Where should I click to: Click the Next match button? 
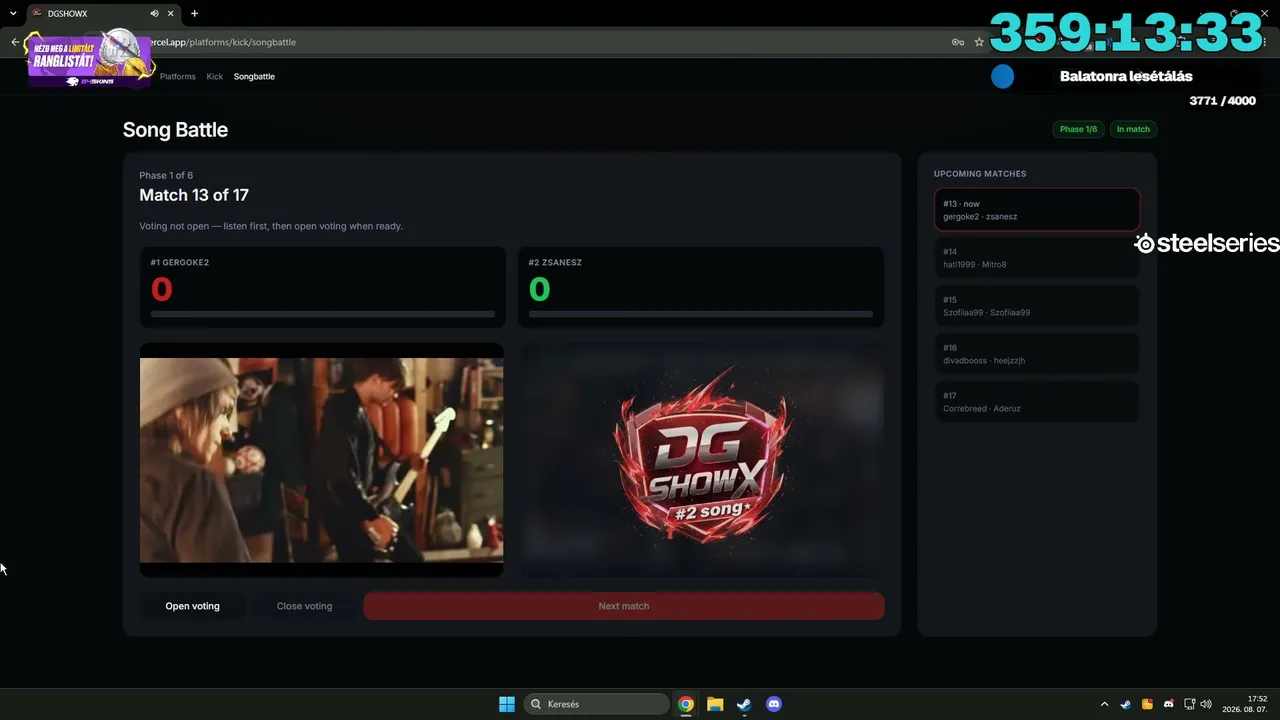click(624, 606)
